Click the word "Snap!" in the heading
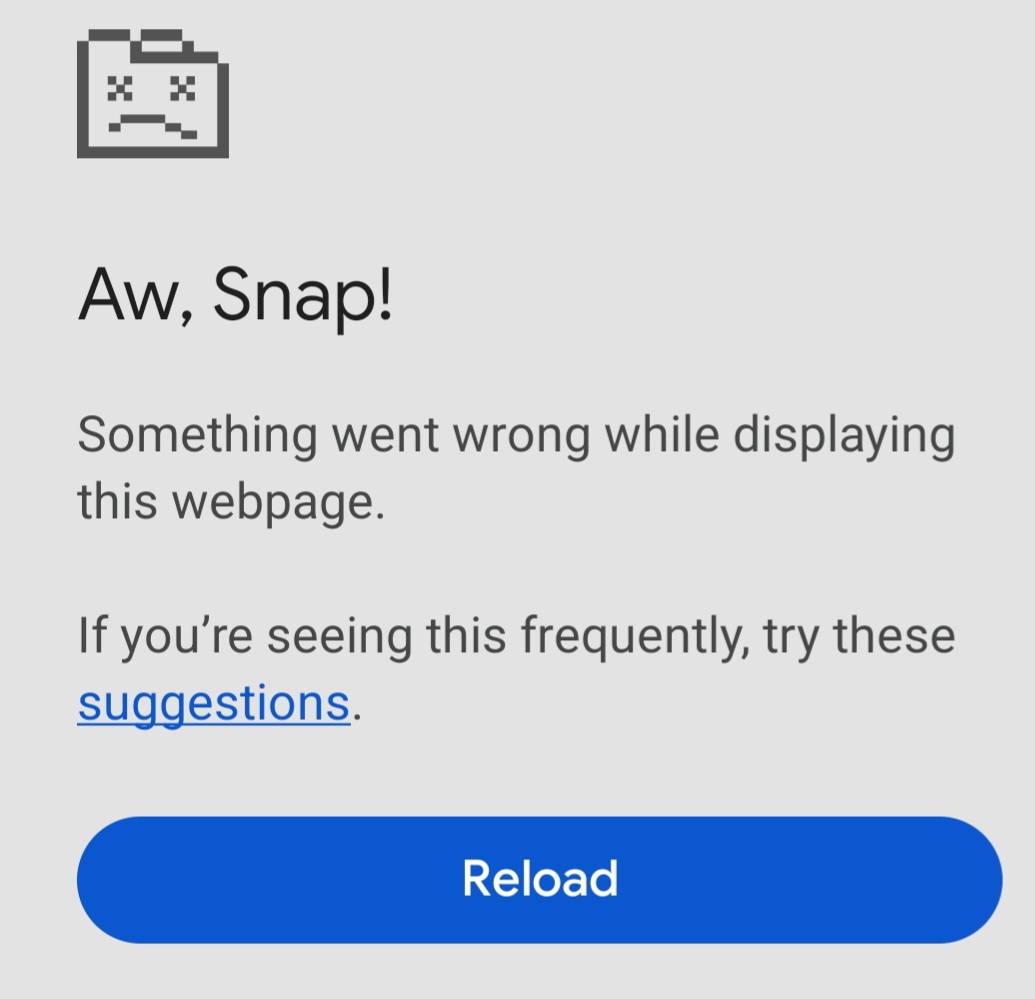 point(303,296)
